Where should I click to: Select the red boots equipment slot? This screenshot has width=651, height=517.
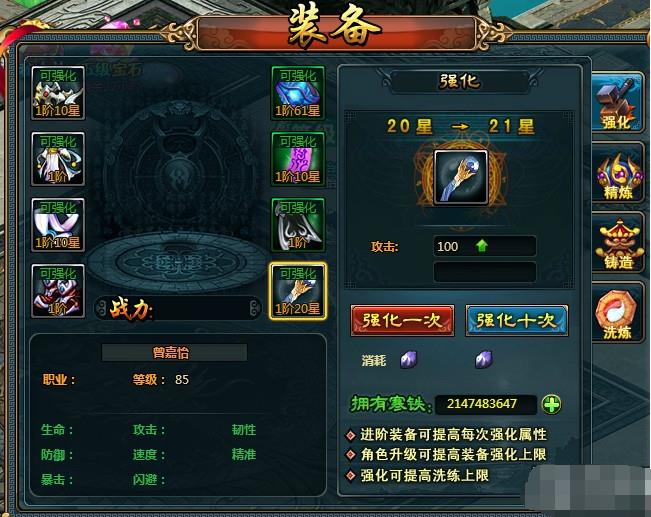tap(58, 291)
